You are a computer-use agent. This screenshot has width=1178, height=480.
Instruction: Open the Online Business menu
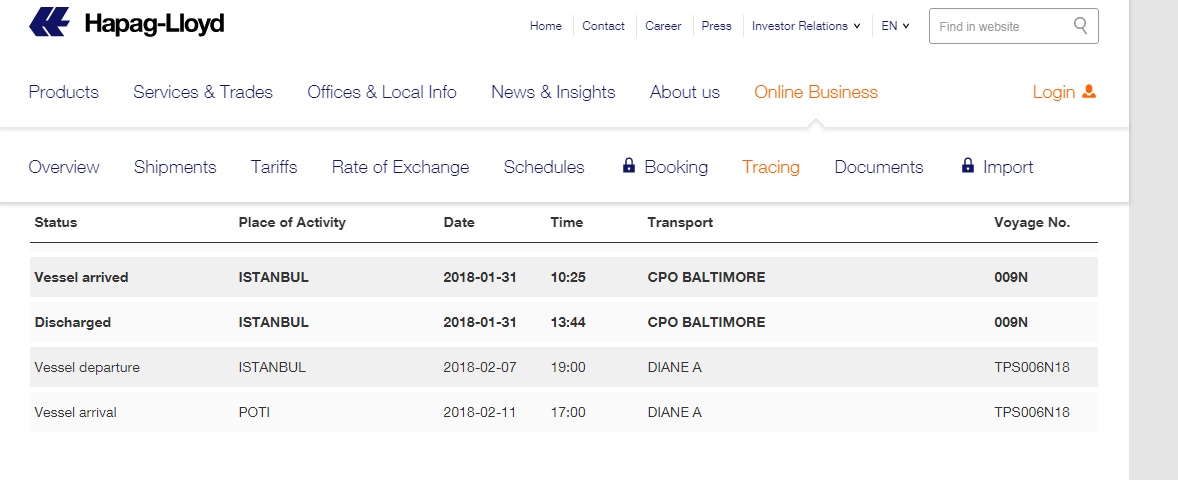[x=815, y=92]
